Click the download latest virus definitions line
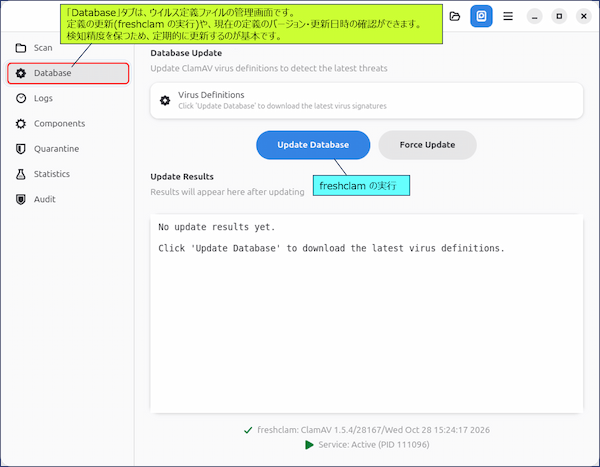This screenshot has height=467, width=600. [331, 248]
